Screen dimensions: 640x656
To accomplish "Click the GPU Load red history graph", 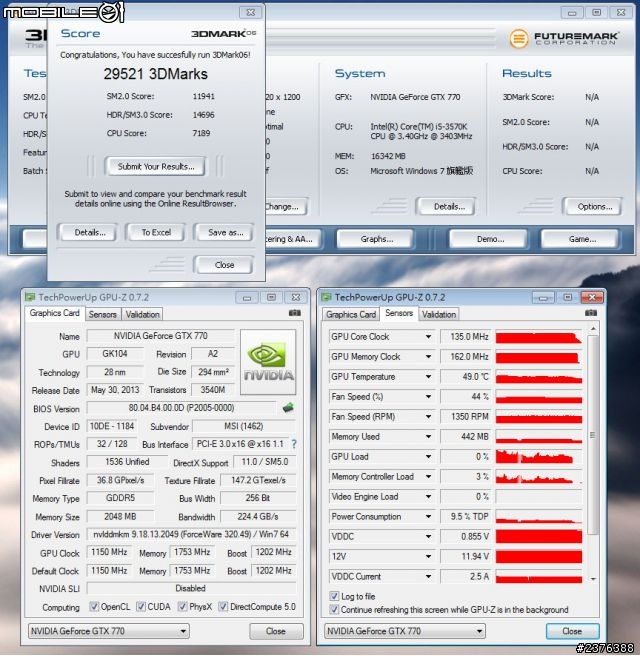I will click(x=539, y=456).
